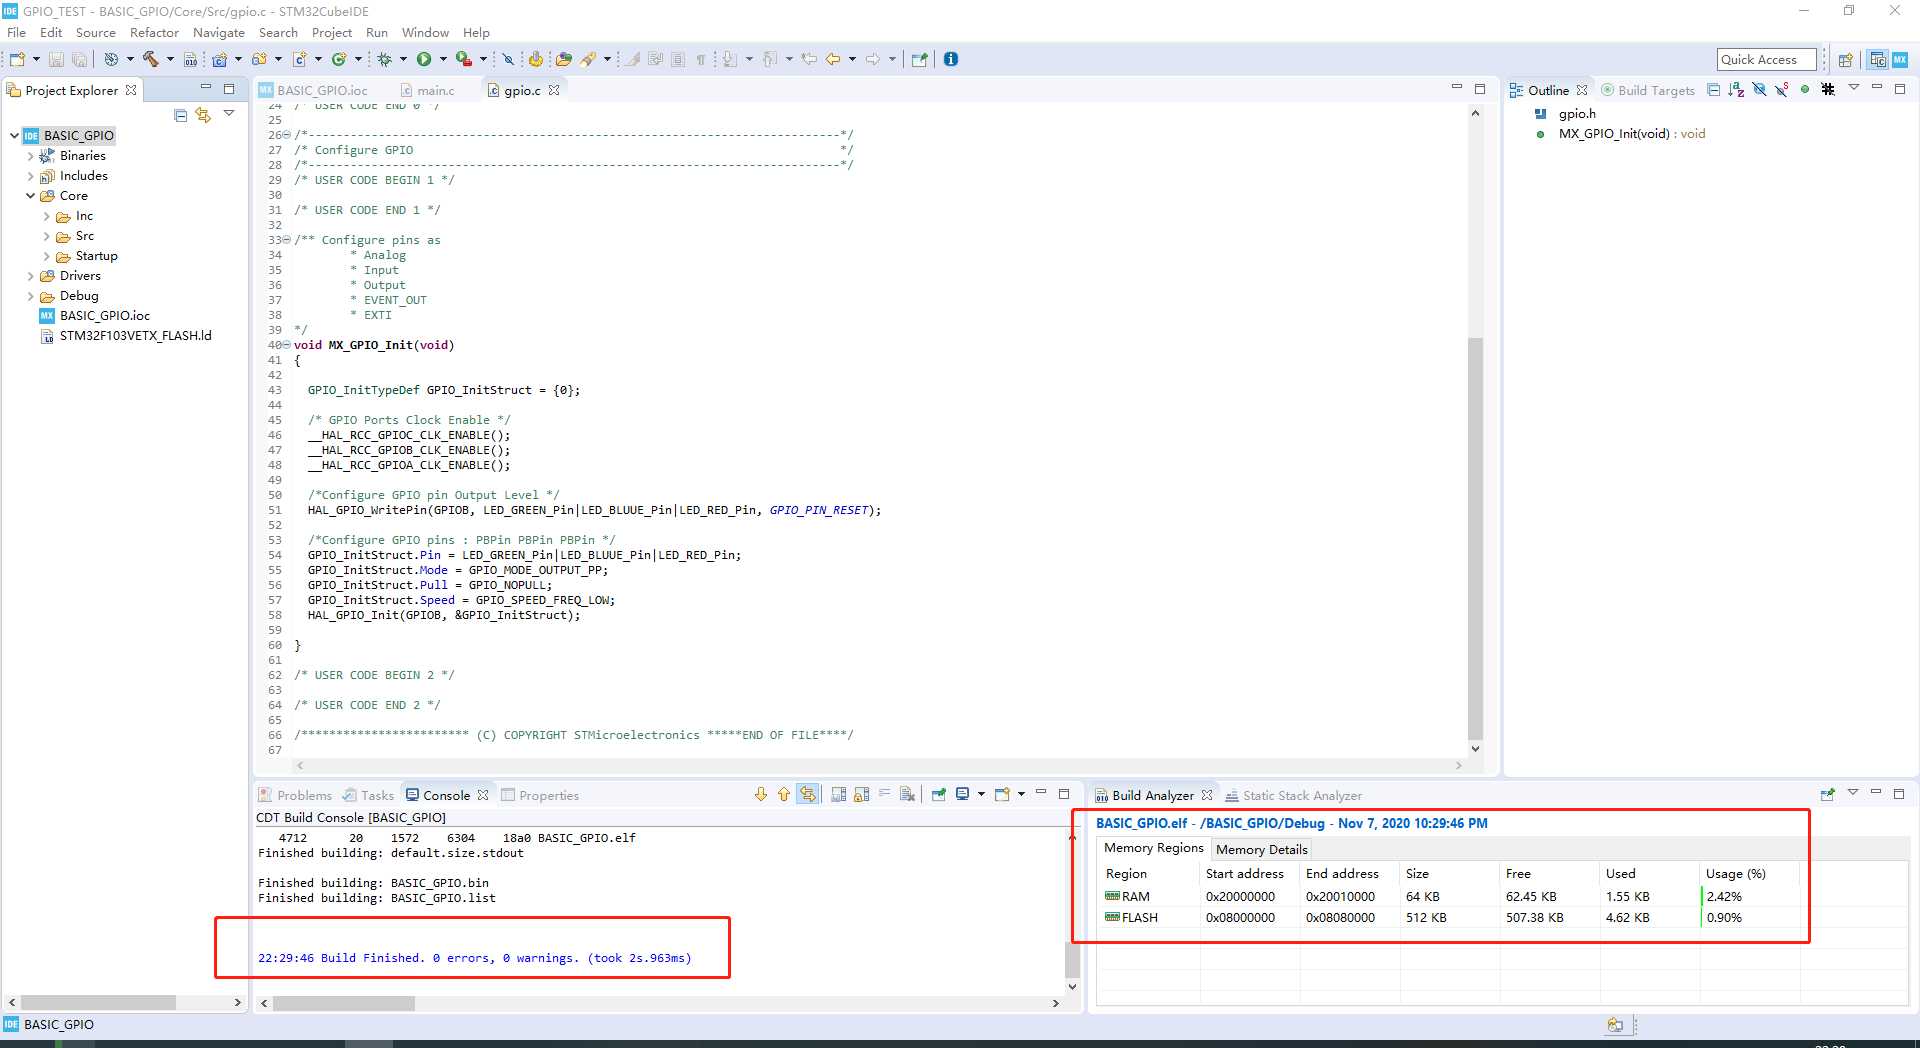The height and width of the screenshot is (1048, 1920).
Task: Click the build configuration icon
Action: pyautogui.click(x=111, y=59)
